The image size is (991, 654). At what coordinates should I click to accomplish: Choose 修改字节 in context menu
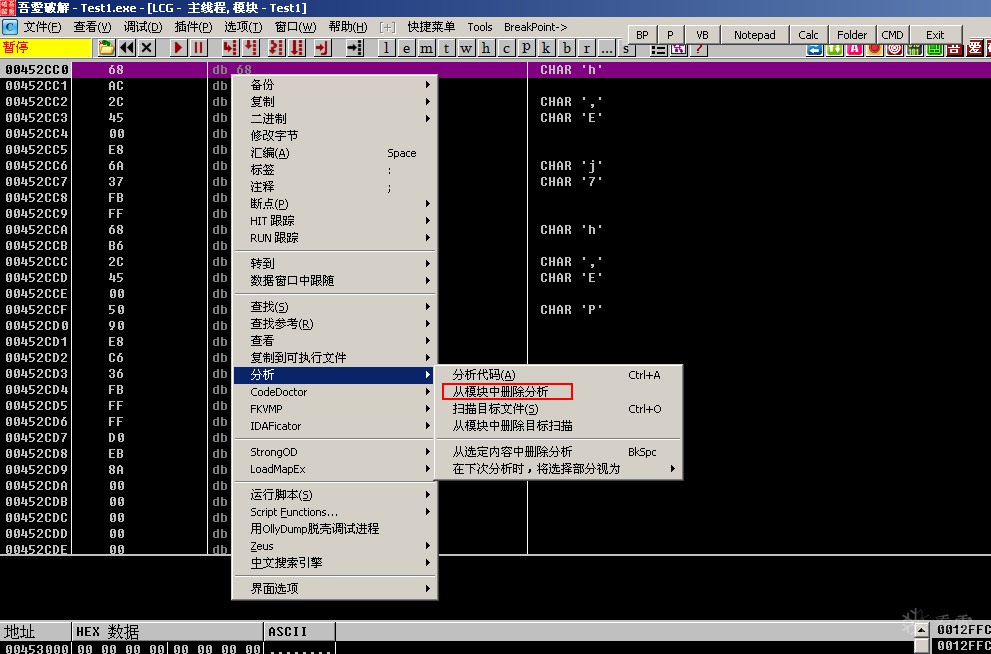click(334, 136)
